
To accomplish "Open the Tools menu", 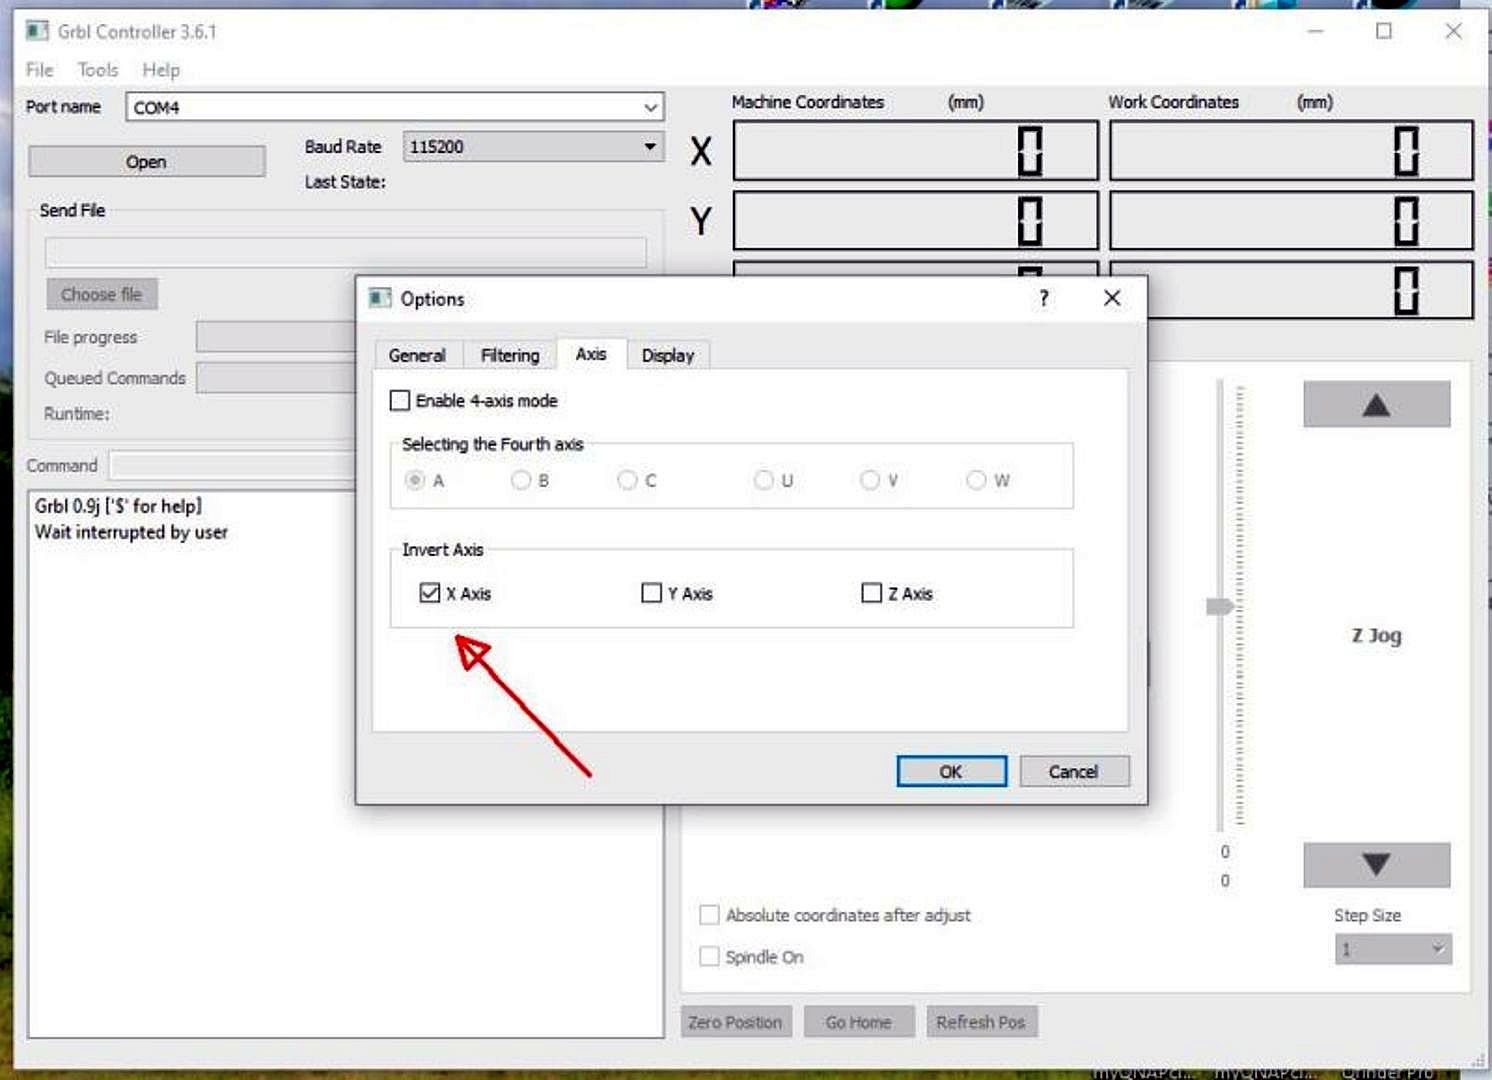I will [x=98, y=70].
